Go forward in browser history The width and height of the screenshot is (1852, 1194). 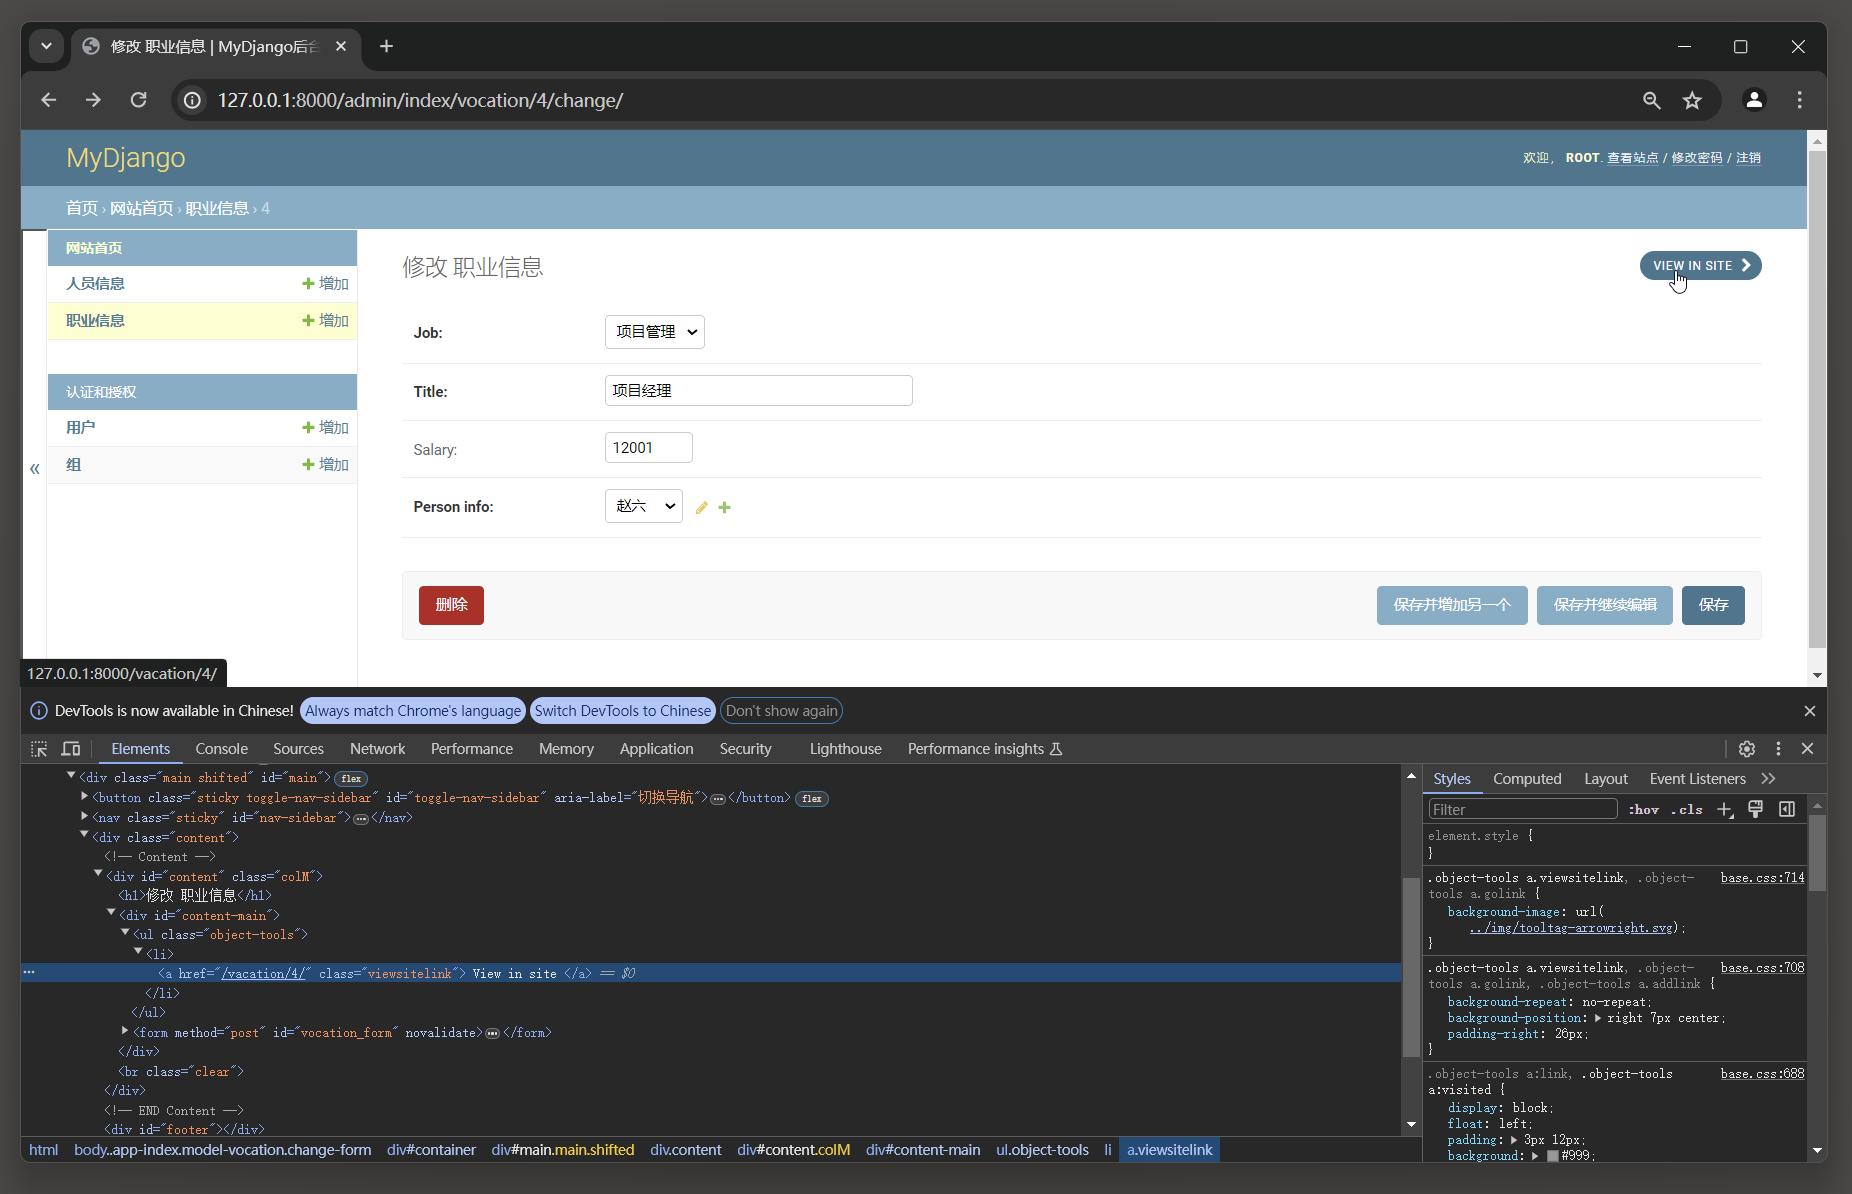pos(93,100)
